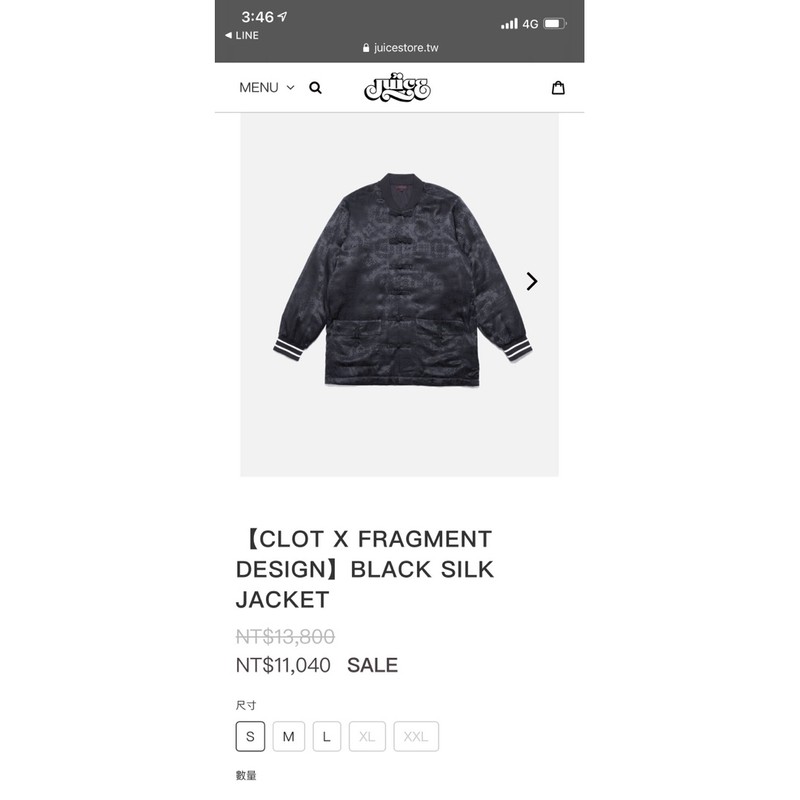Tap the 3:46 clock in status bar
800x800 pixels.
258,17
